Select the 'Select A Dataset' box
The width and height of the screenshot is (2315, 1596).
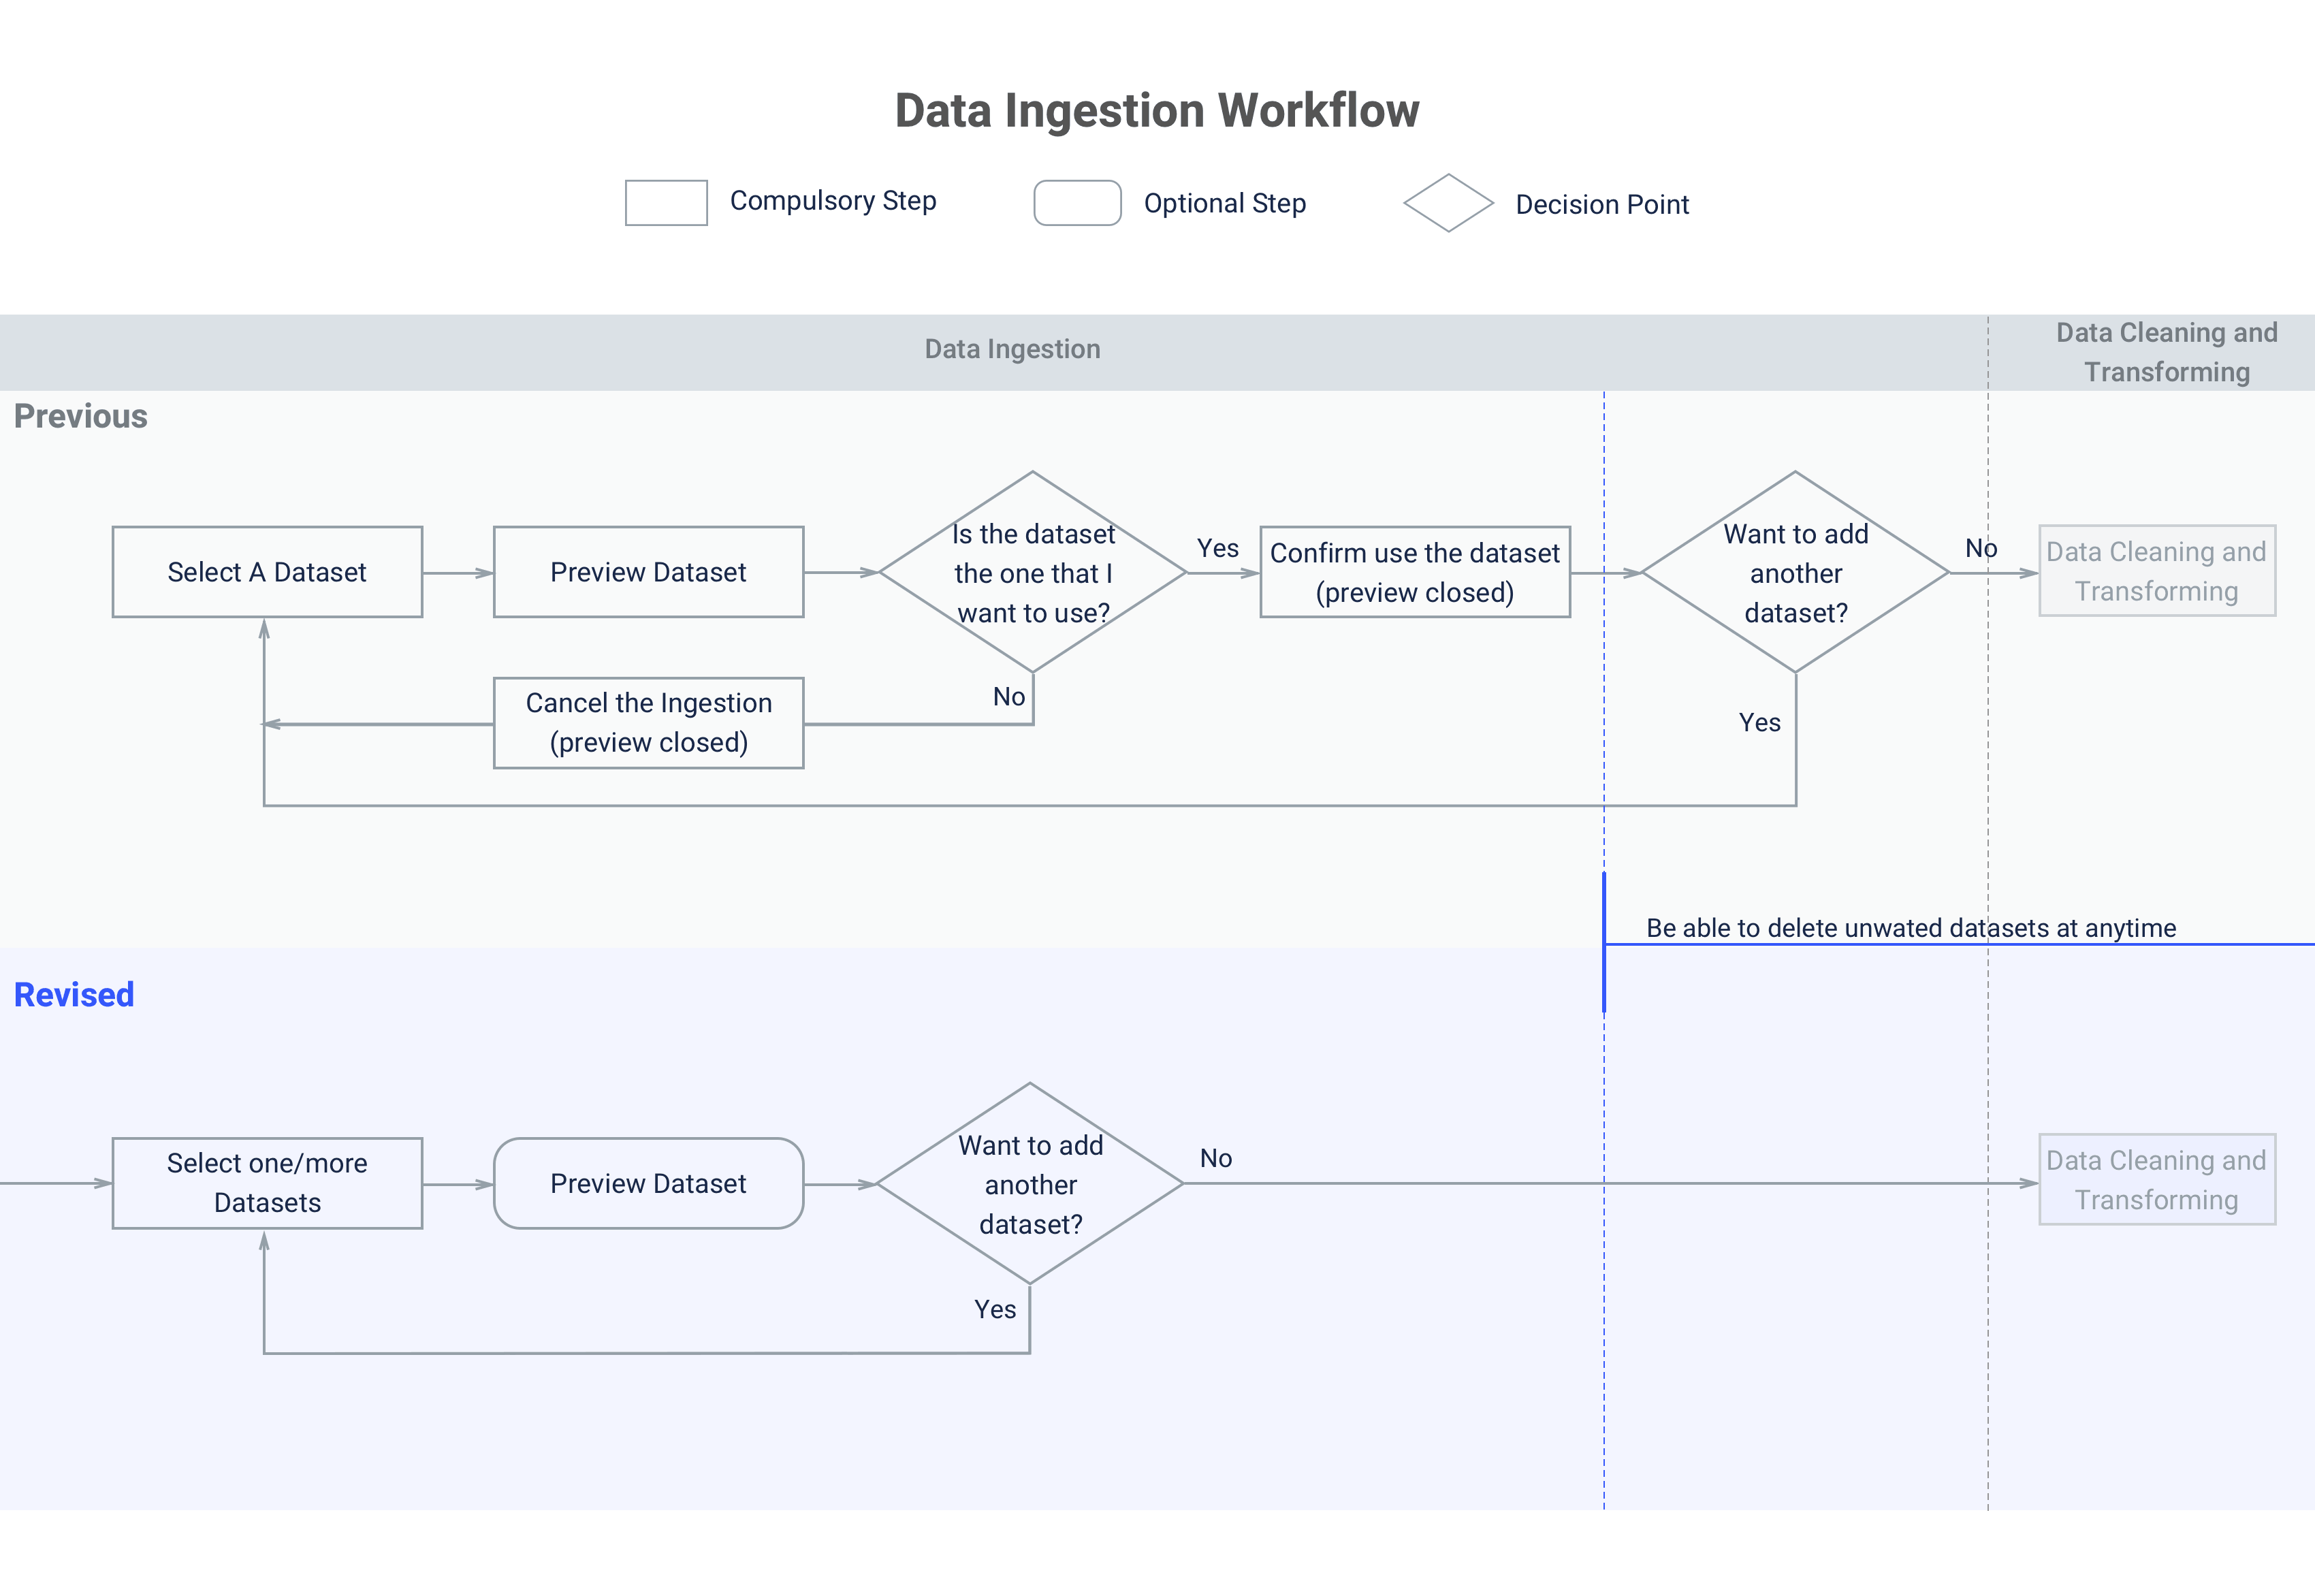click(x=267, y=572)
